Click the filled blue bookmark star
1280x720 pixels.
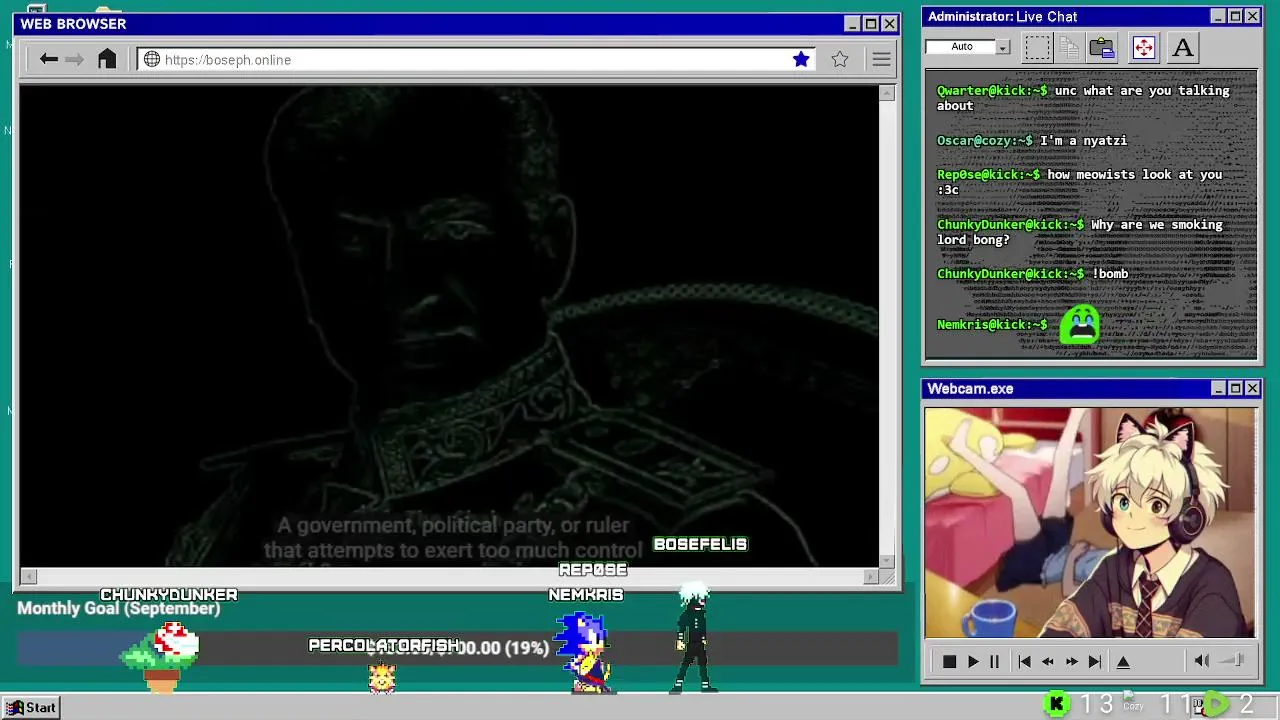(801, 59)
